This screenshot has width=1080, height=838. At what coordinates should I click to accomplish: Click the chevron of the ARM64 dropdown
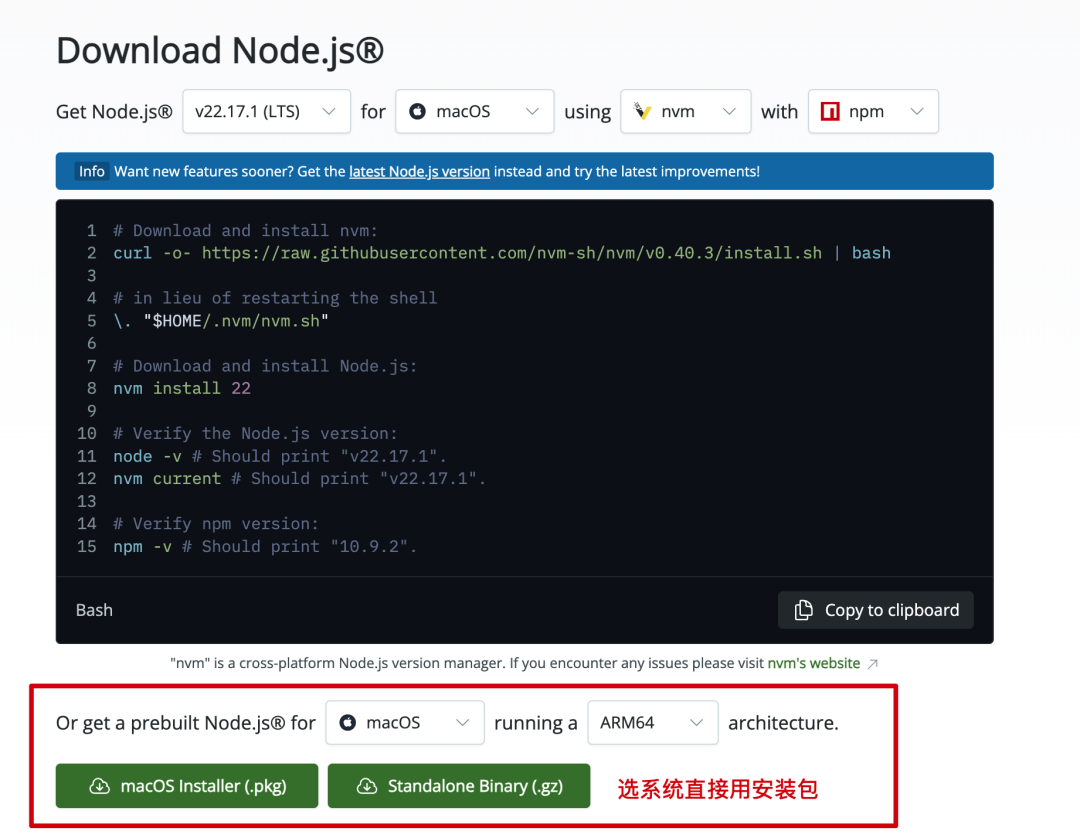(696, 722)
